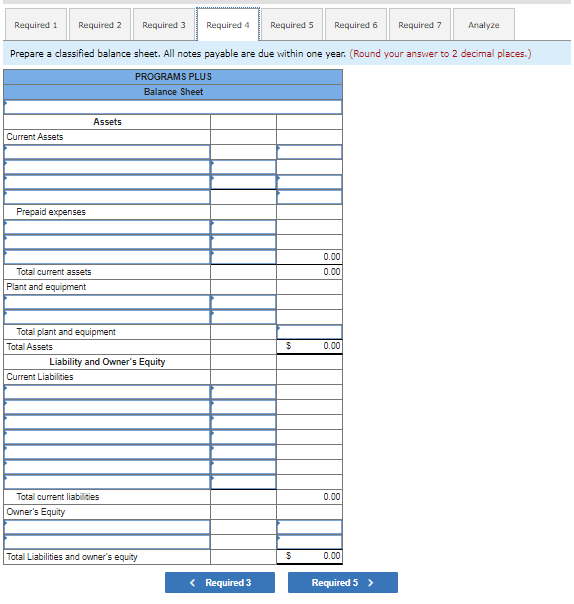Switch to the Required 1 tab
The width and height of the screenshot is (574, 604).
tap(35, 25)
